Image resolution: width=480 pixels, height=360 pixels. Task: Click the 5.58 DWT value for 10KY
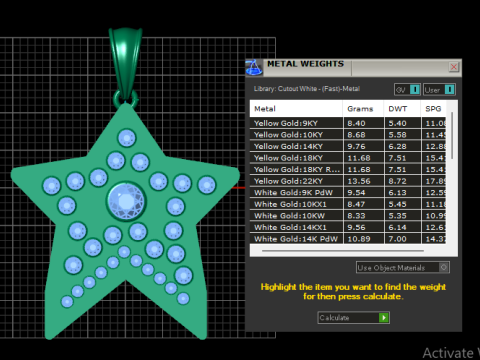coord(397,135)
